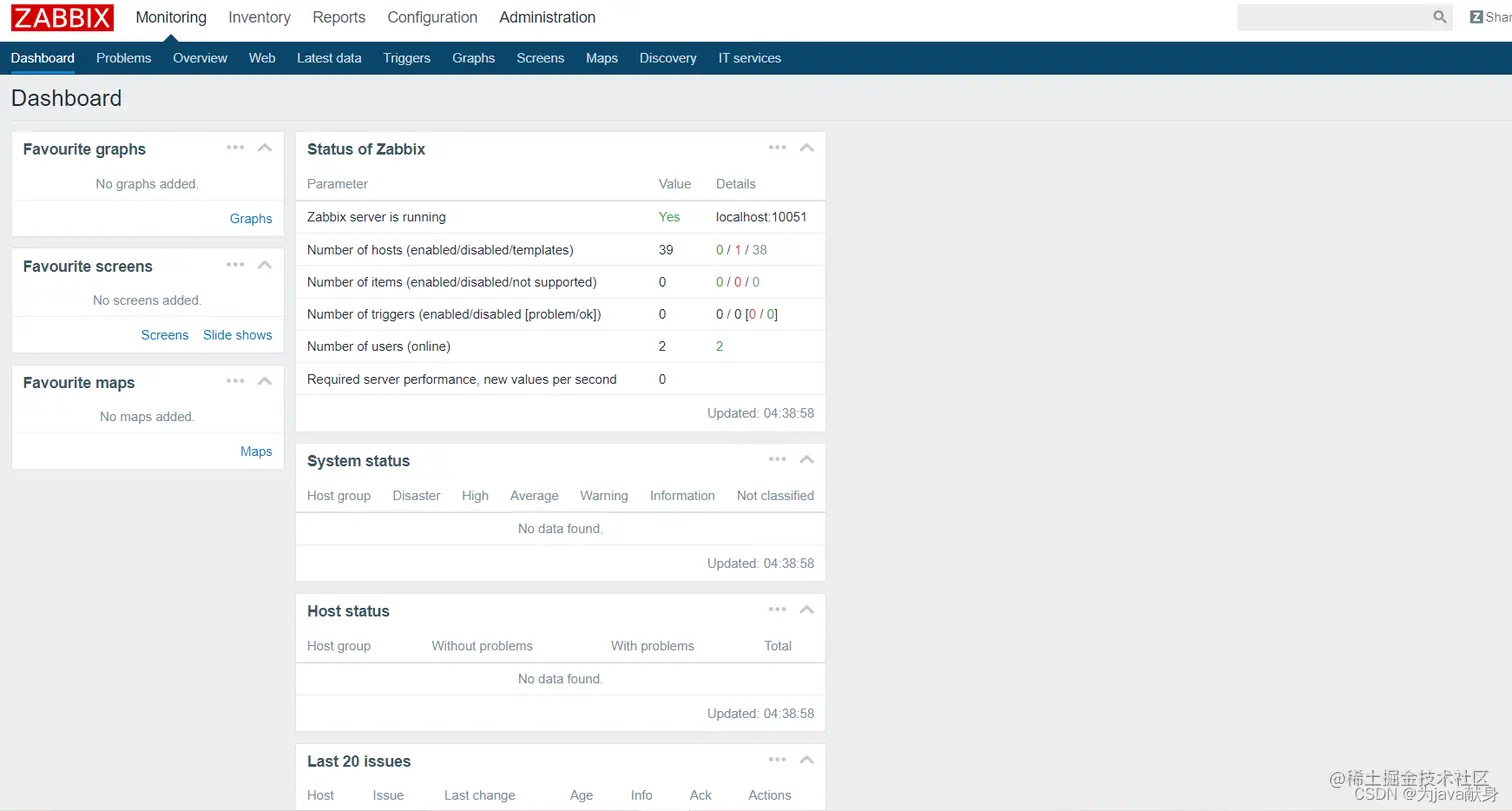
Task: Click the Disaster column header
Action: click(x=416, y=495)
